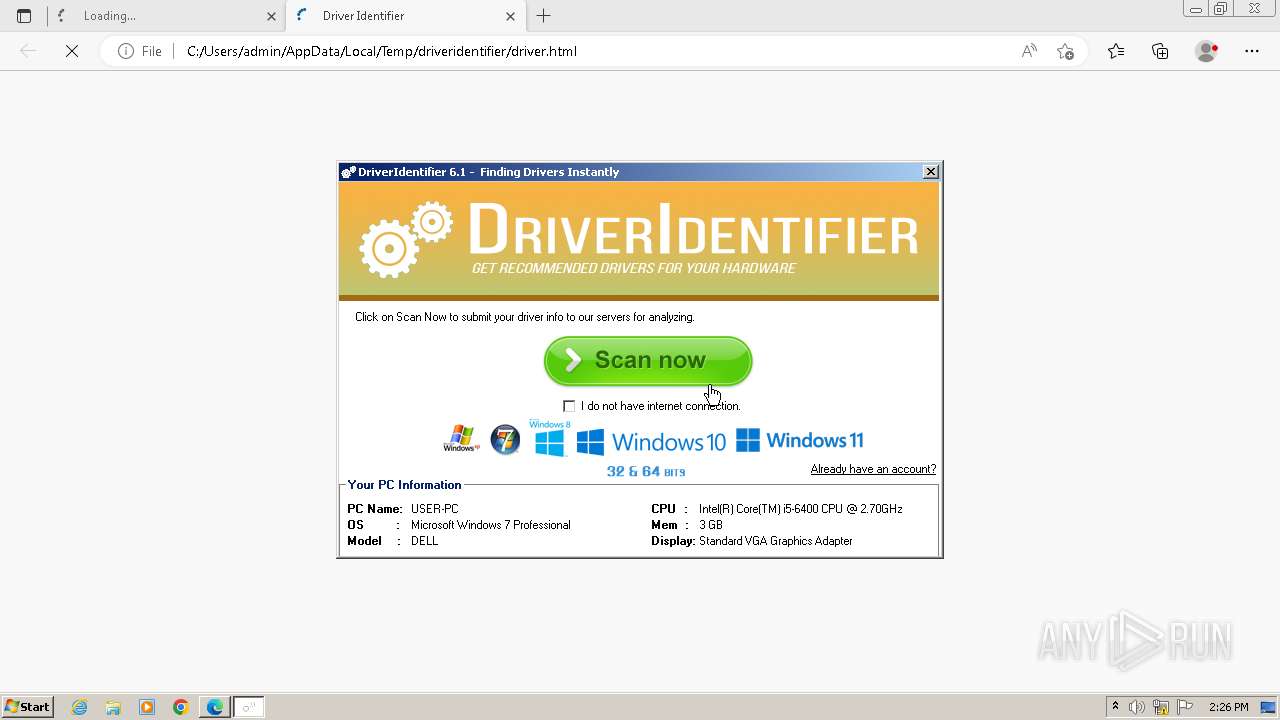Open volume control in tray

click(x=1137, y=707)
